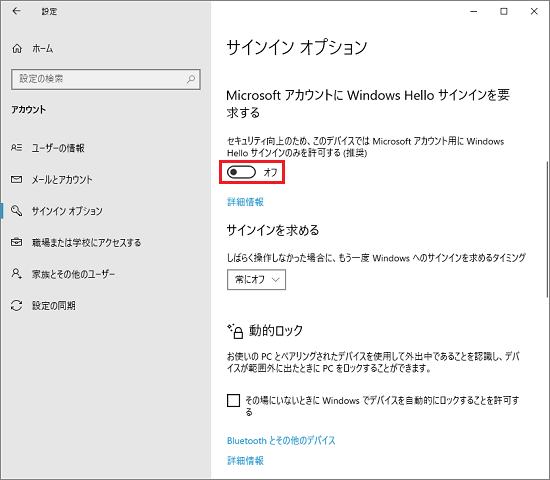Select サインイン オプション in sidebar
550x480 pixels.
[x=67, y=211]
